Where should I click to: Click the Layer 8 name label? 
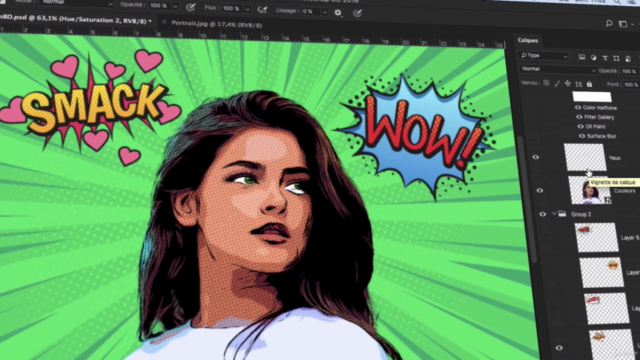tap(630, 238)
